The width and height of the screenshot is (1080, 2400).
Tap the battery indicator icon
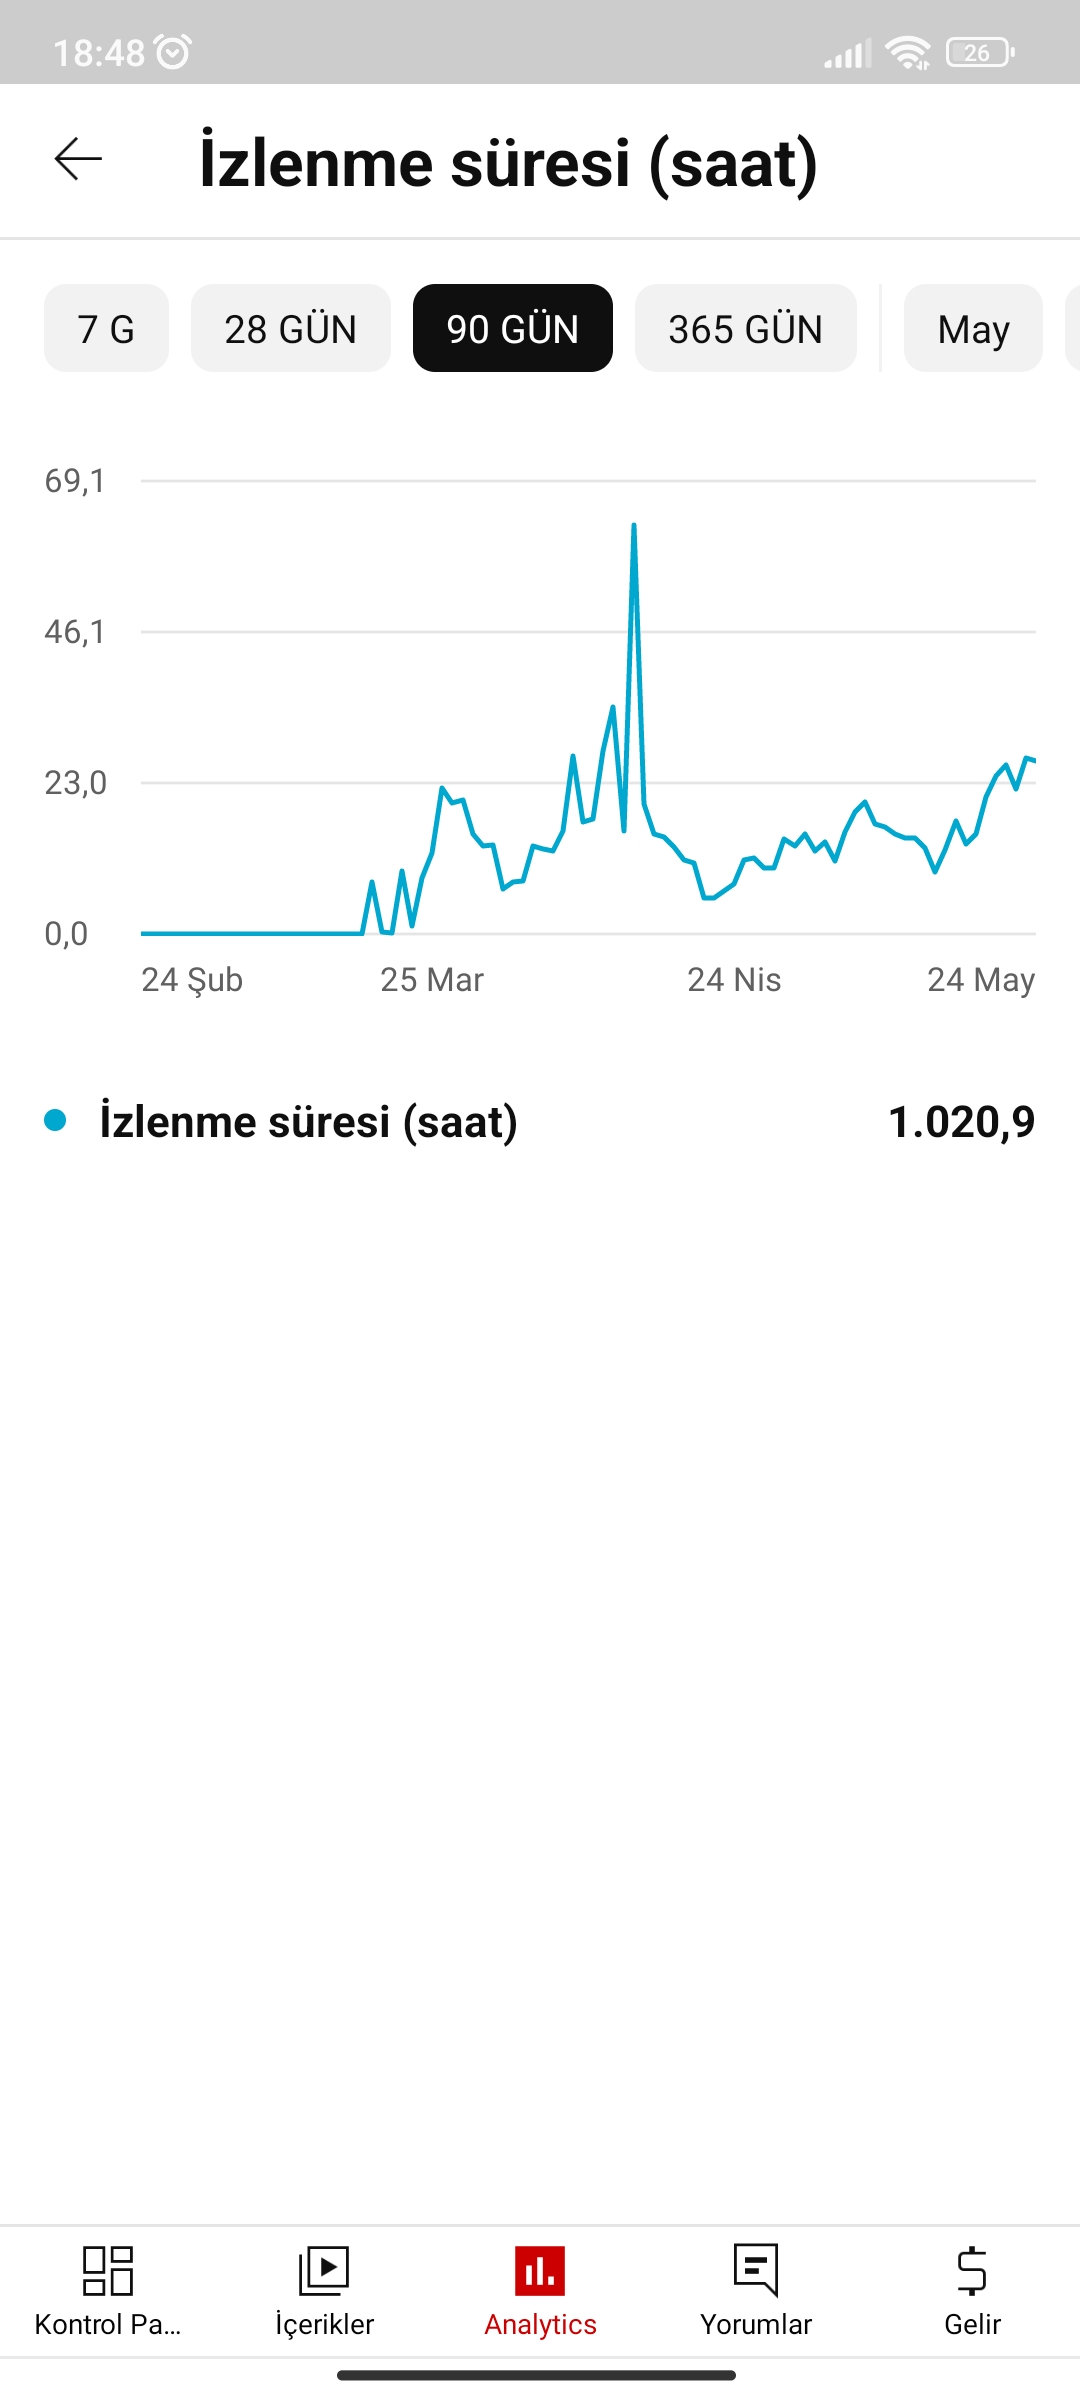point(980,52)
